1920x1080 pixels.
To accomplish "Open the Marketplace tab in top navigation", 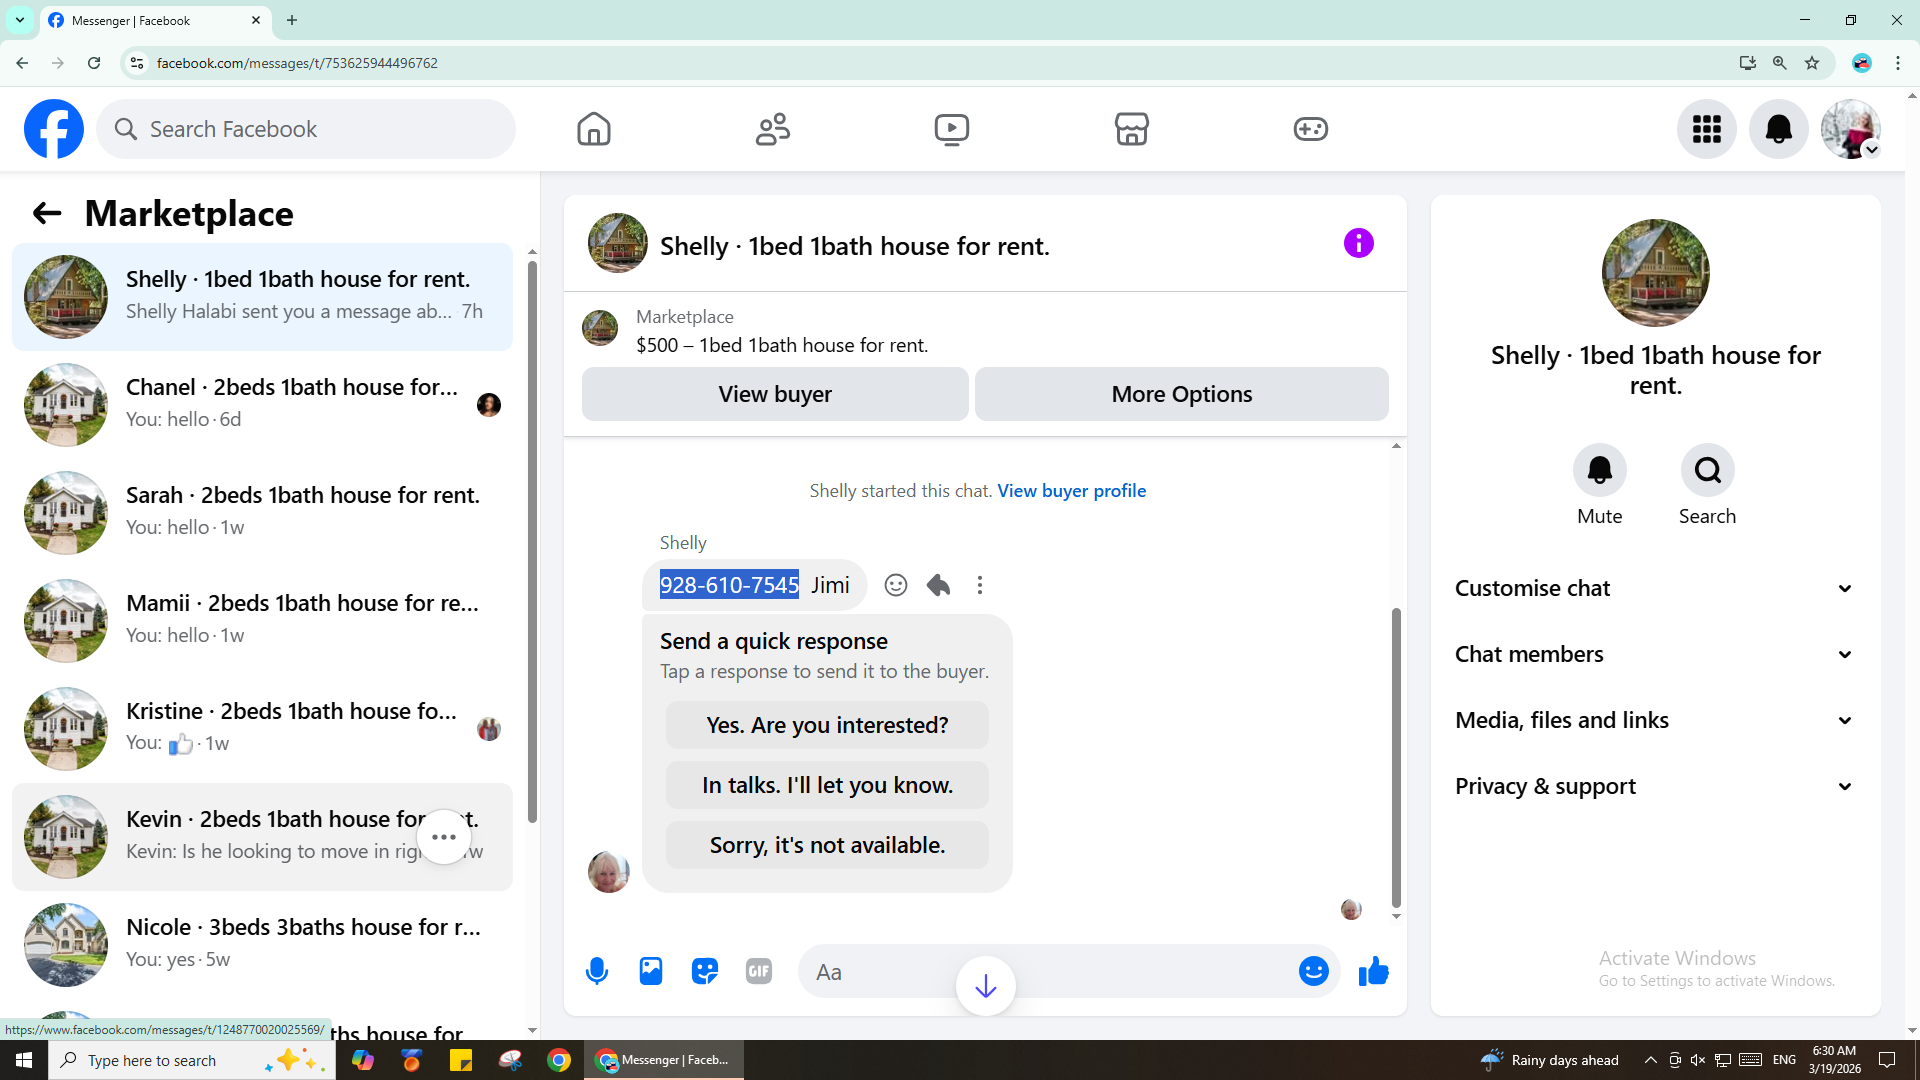I will [1131, 129].
